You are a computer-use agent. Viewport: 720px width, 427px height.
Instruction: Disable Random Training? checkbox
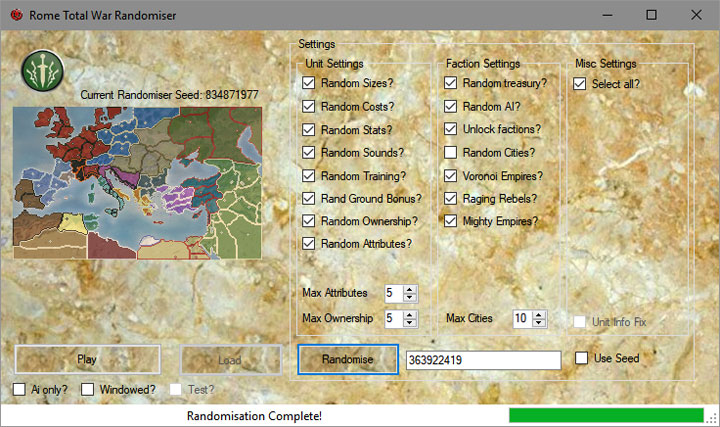[x=309, y=176]
